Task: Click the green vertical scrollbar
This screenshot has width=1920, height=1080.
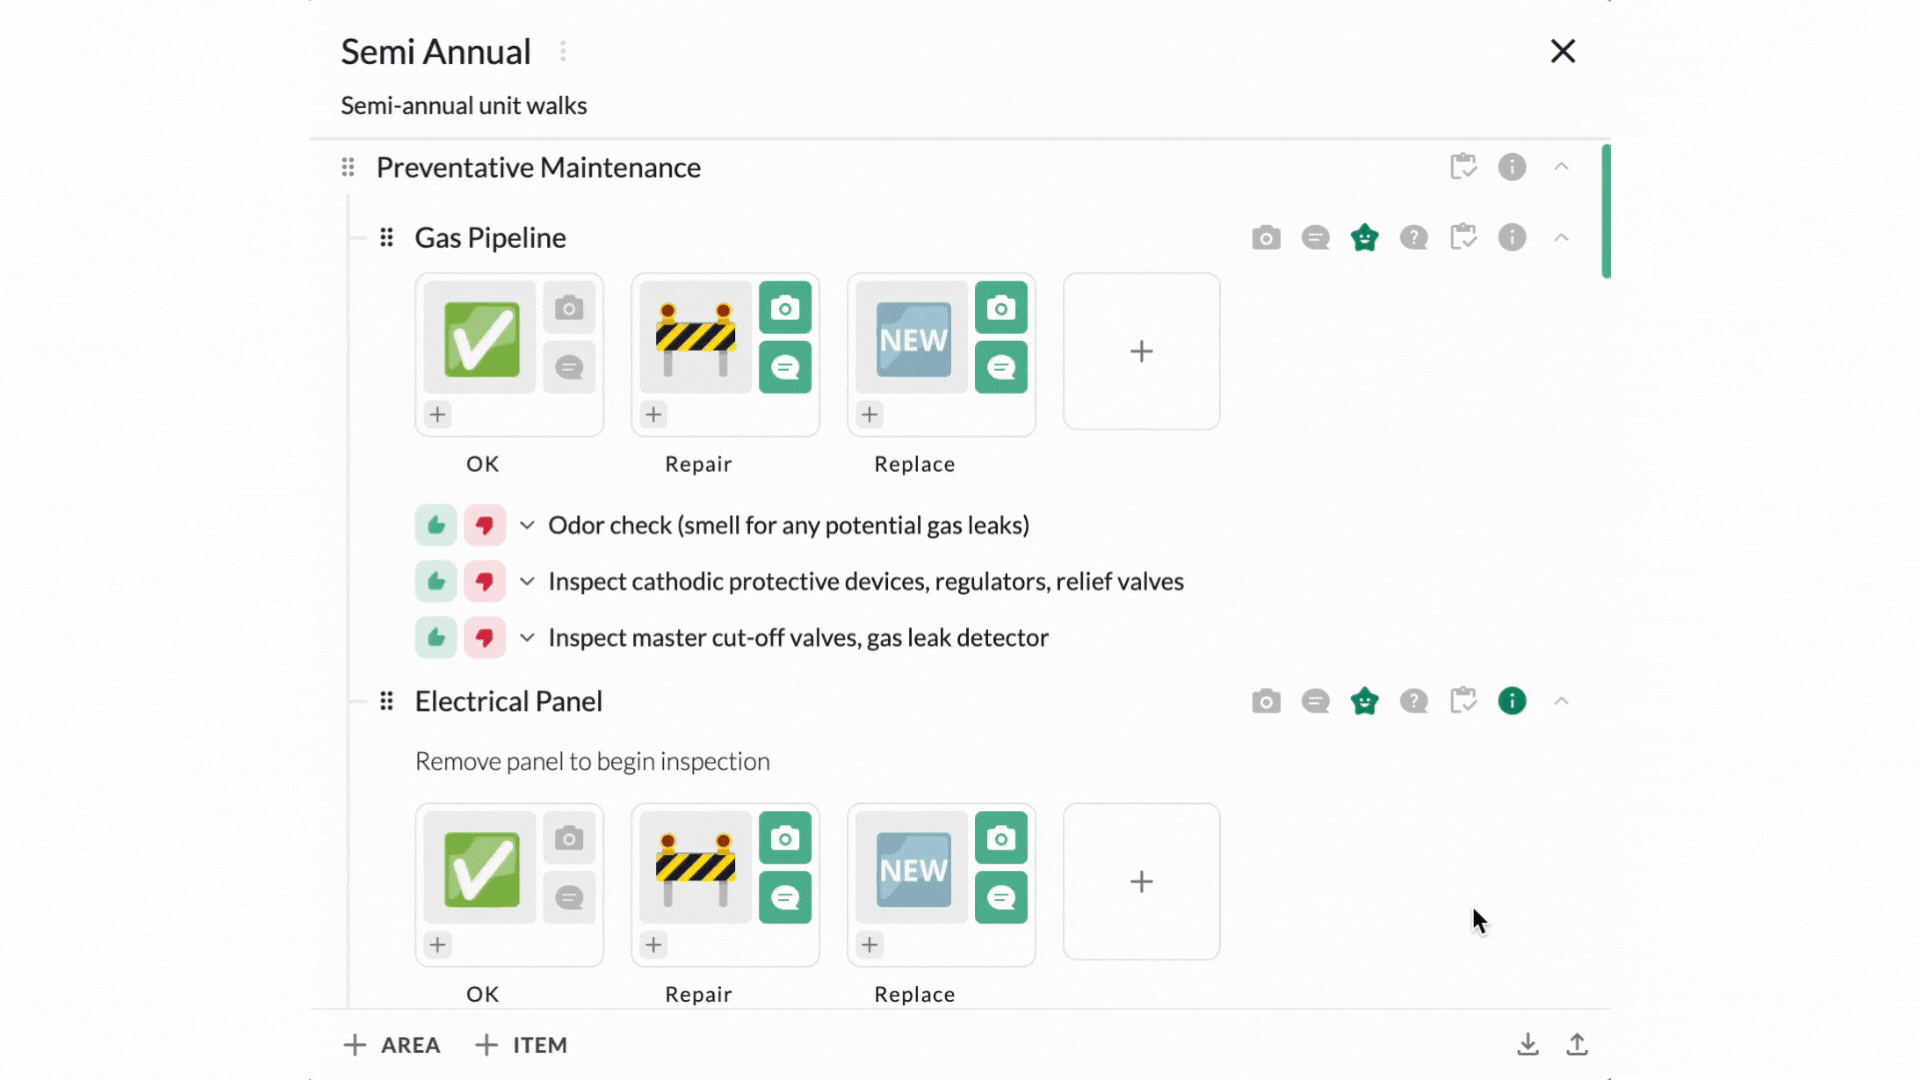Action: [1606, 211]
